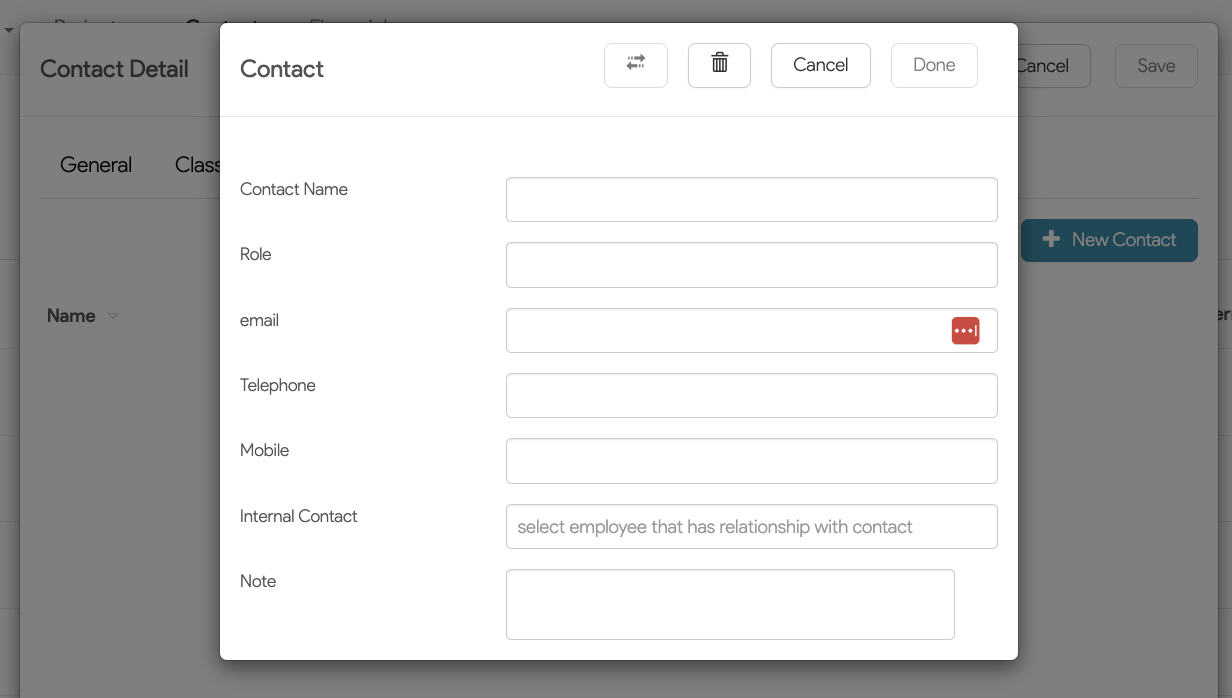
Task: Click the plus icon on New Contact
Action: (x=1051, y=240)
